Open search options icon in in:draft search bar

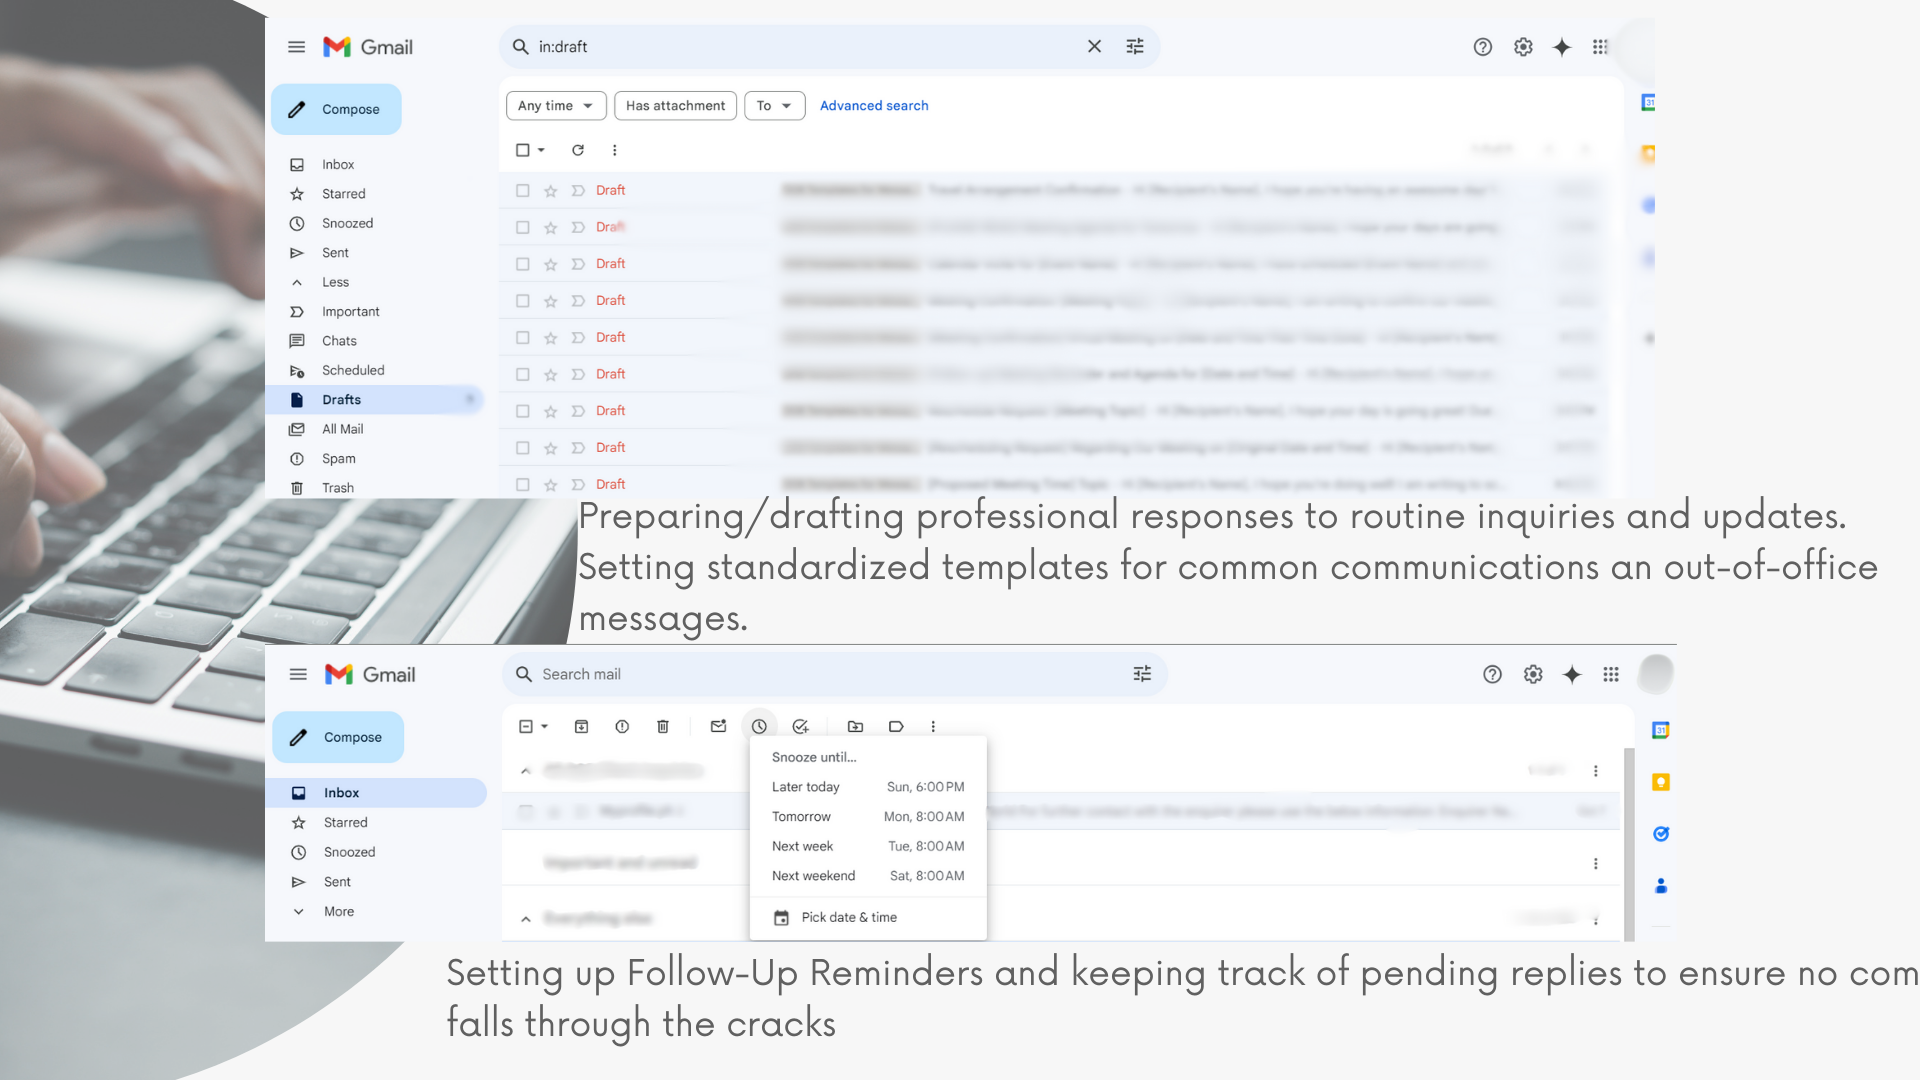click(x=1135, y=47)
